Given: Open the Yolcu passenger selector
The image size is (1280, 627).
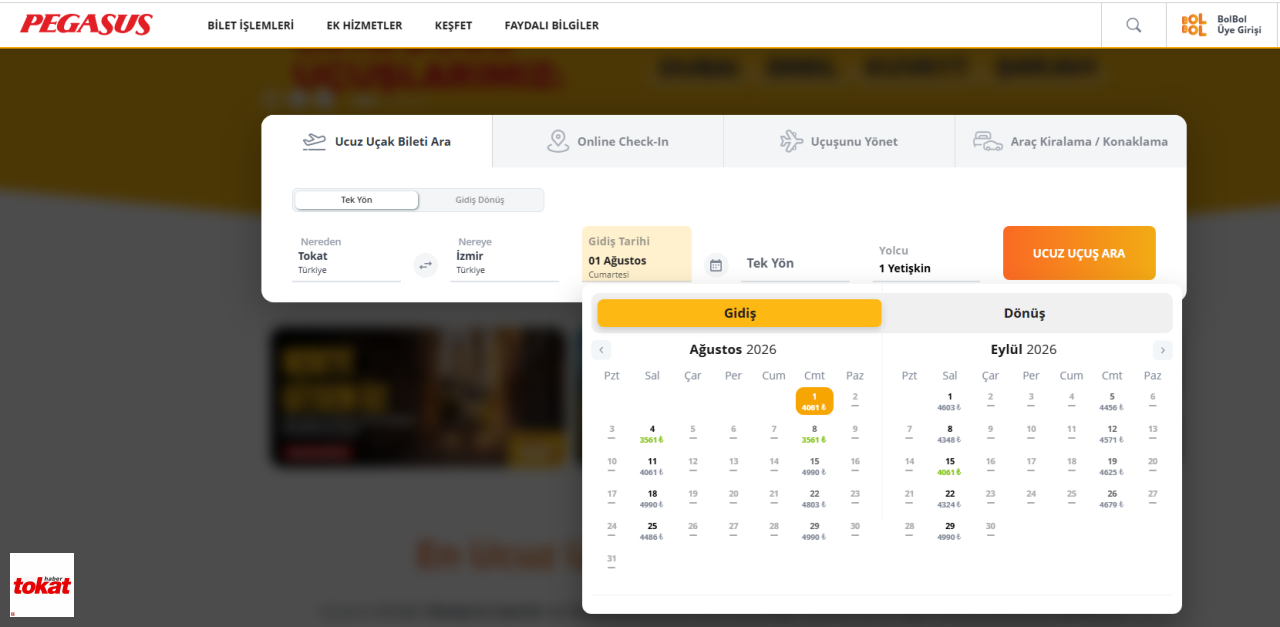Looking at the screenshot, I should click(x=926, y=260).
